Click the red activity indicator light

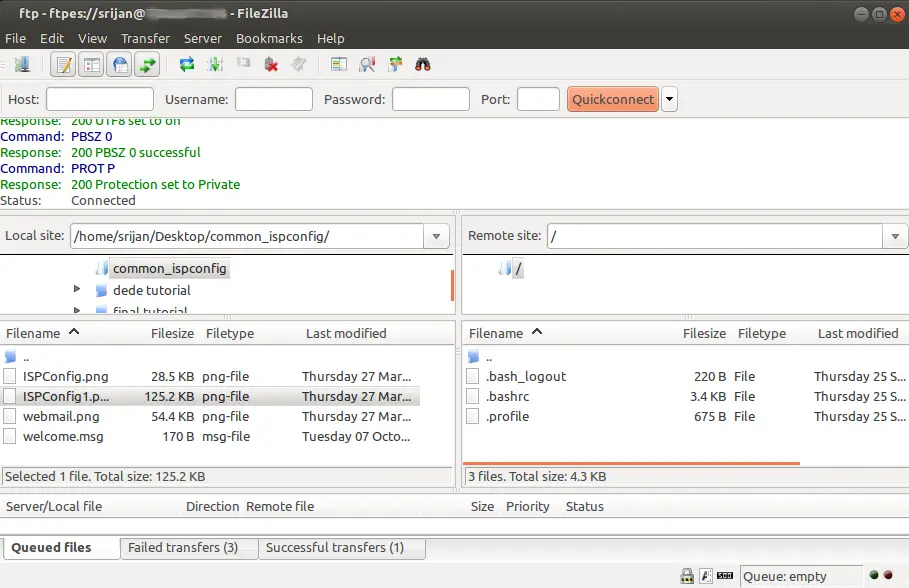[888, 575]
